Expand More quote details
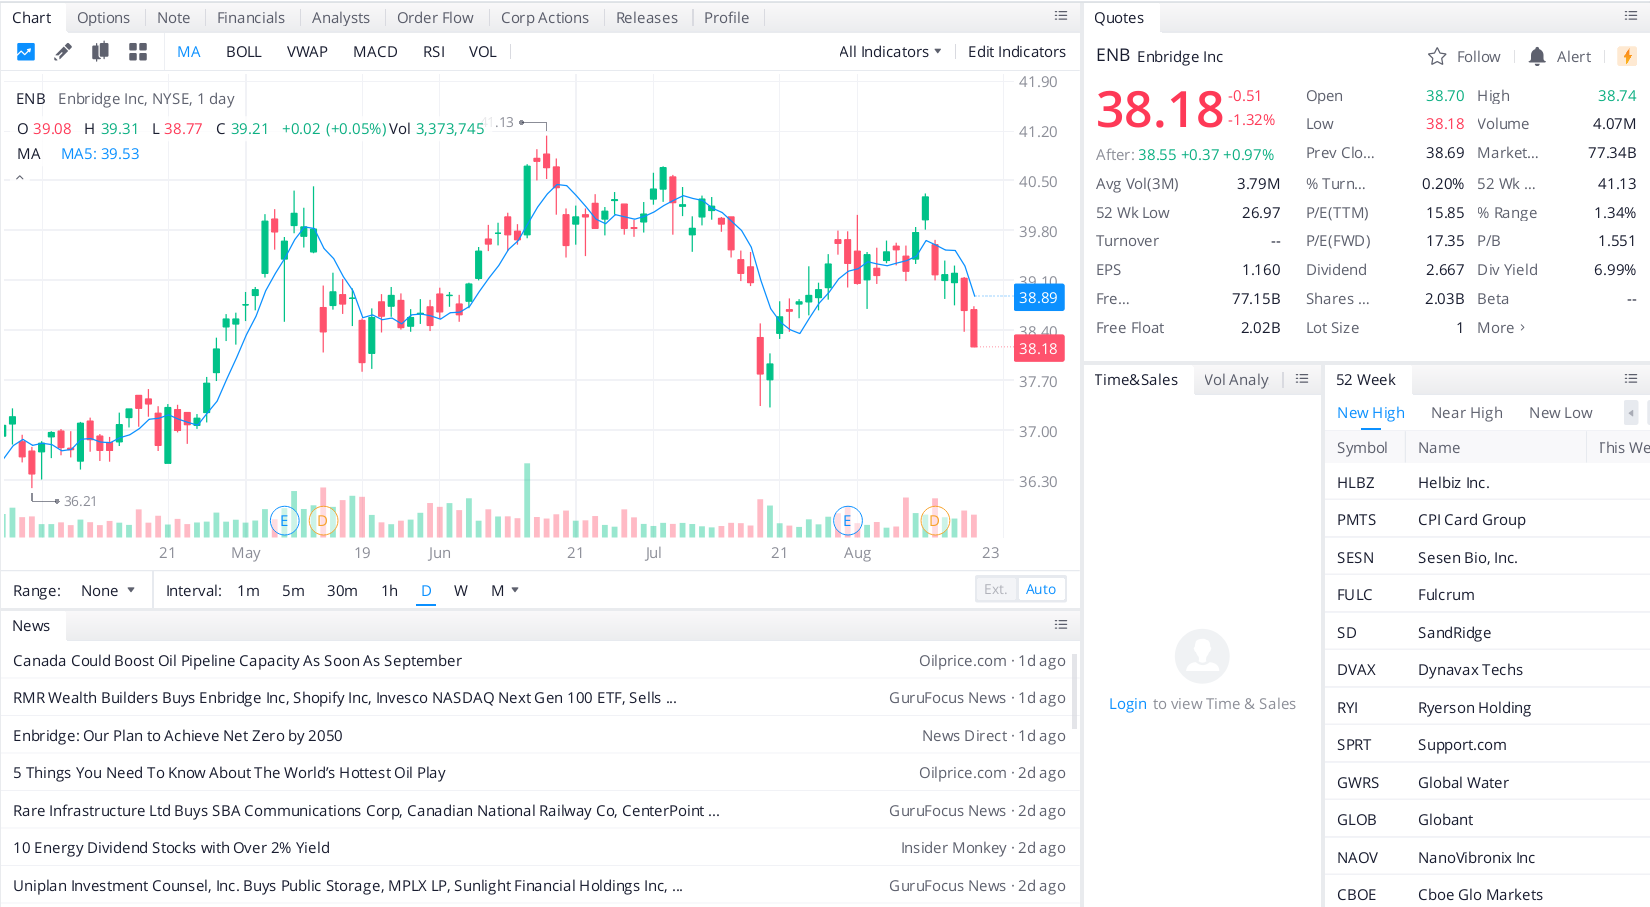Image resolution: width=1650 pixels, height=907 pixels. point(1501,328)
